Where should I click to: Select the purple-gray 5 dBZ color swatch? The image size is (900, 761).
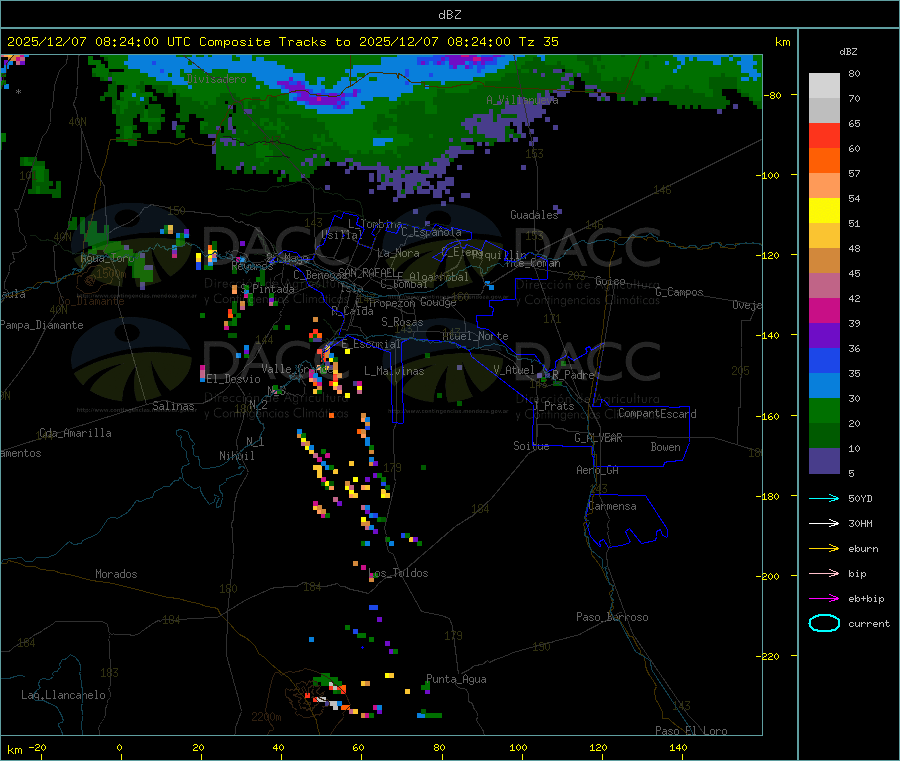tap(824, 460)
